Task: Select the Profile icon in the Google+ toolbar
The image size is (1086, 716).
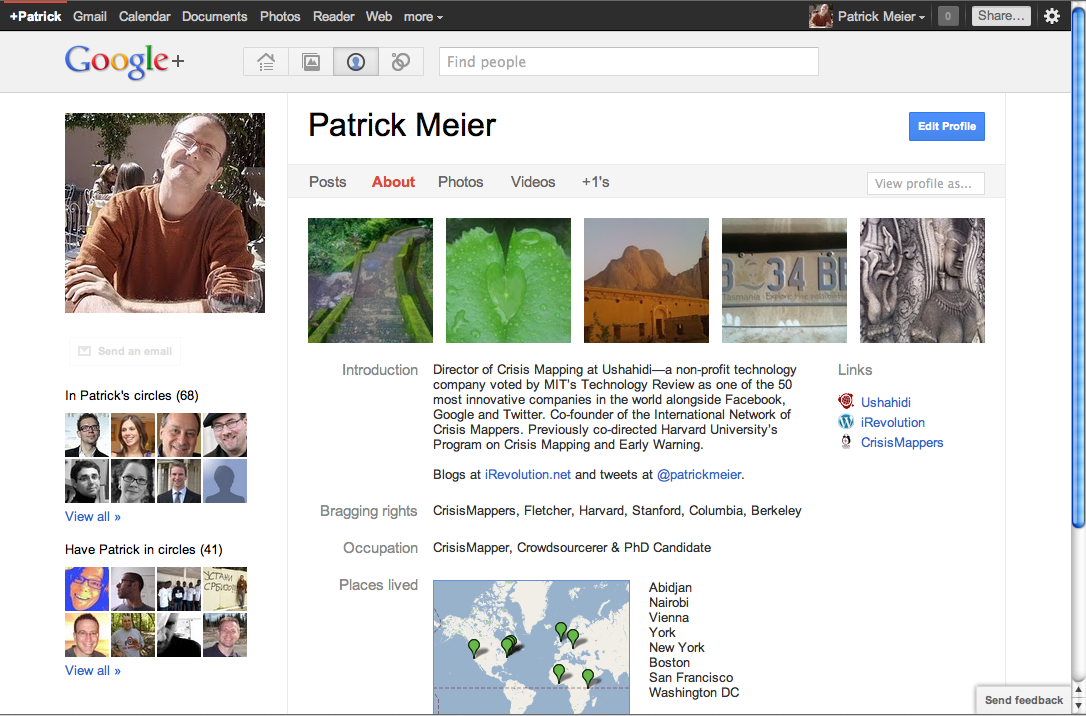Action: coord(356,62)
